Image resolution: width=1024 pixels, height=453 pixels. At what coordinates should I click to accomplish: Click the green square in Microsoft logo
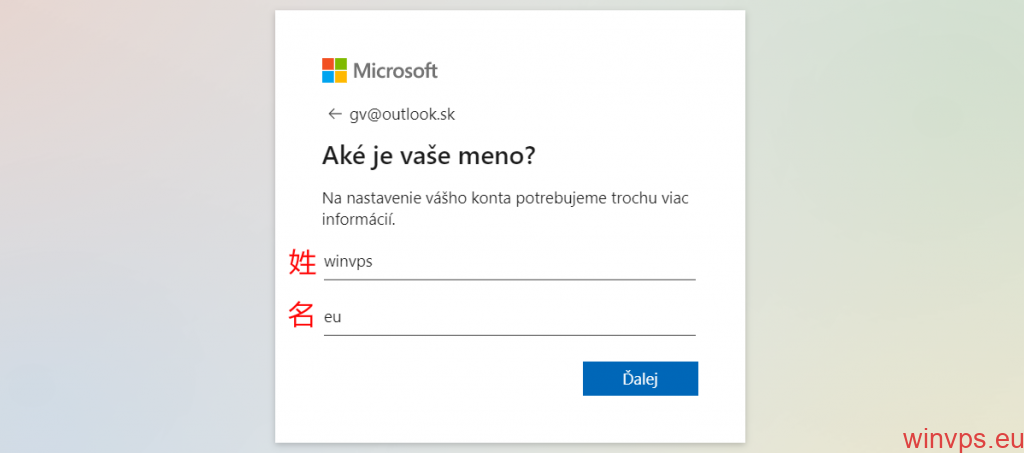pos(341,64)
